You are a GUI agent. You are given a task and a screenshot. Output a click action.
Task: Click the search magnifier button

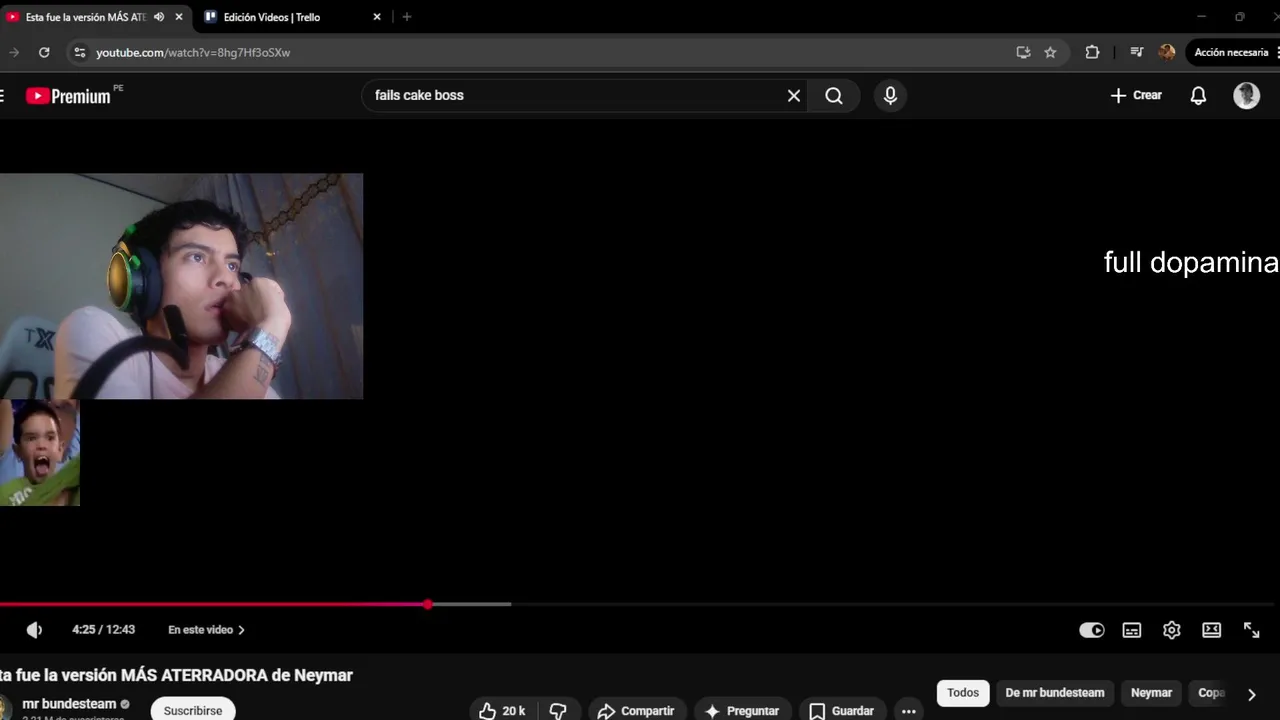click(834, 96)
